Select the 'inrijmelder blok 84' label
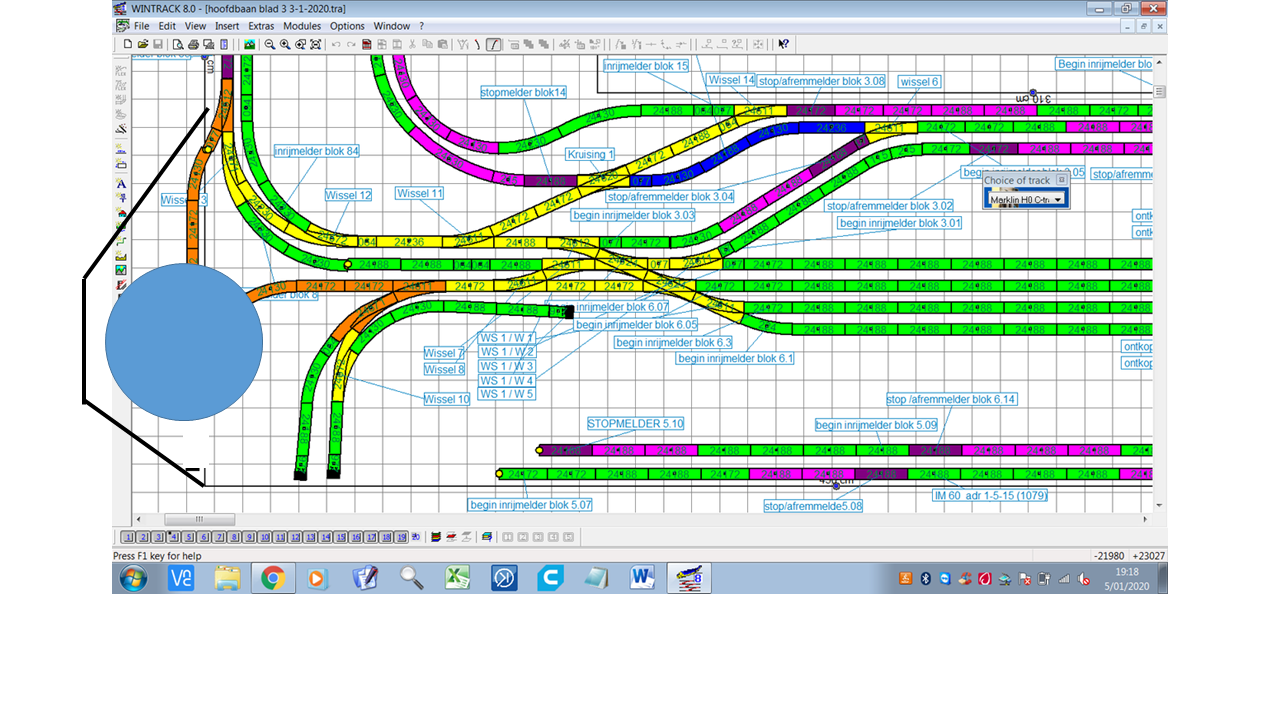 316,151
